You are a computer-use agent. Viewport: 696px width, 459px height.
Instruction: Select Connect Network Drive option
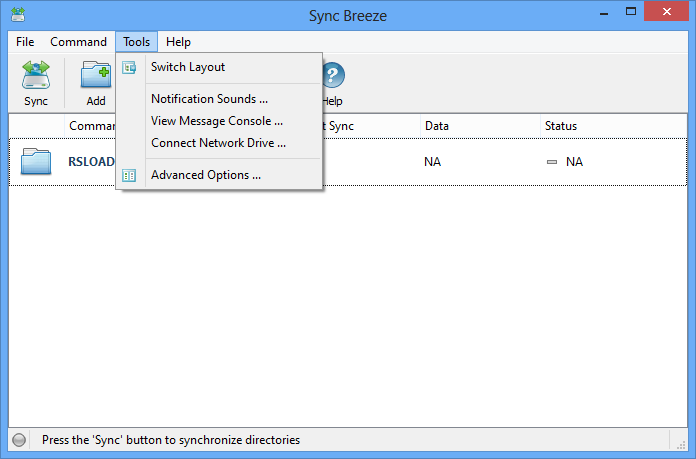coord(218,143)
